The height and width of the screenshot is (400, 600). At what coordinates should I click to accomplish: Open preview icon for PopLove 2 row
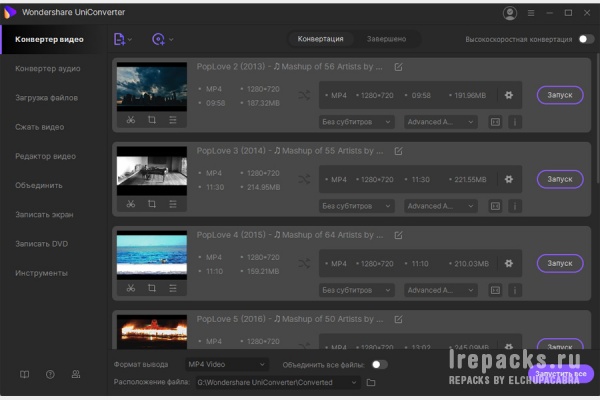coord(495,122)
